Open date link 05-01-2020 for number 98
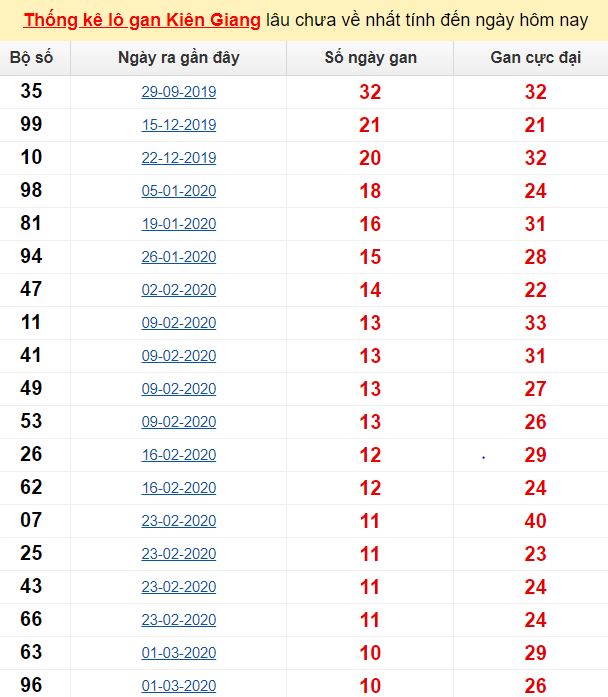608x697 pixels. pos(179,191)
